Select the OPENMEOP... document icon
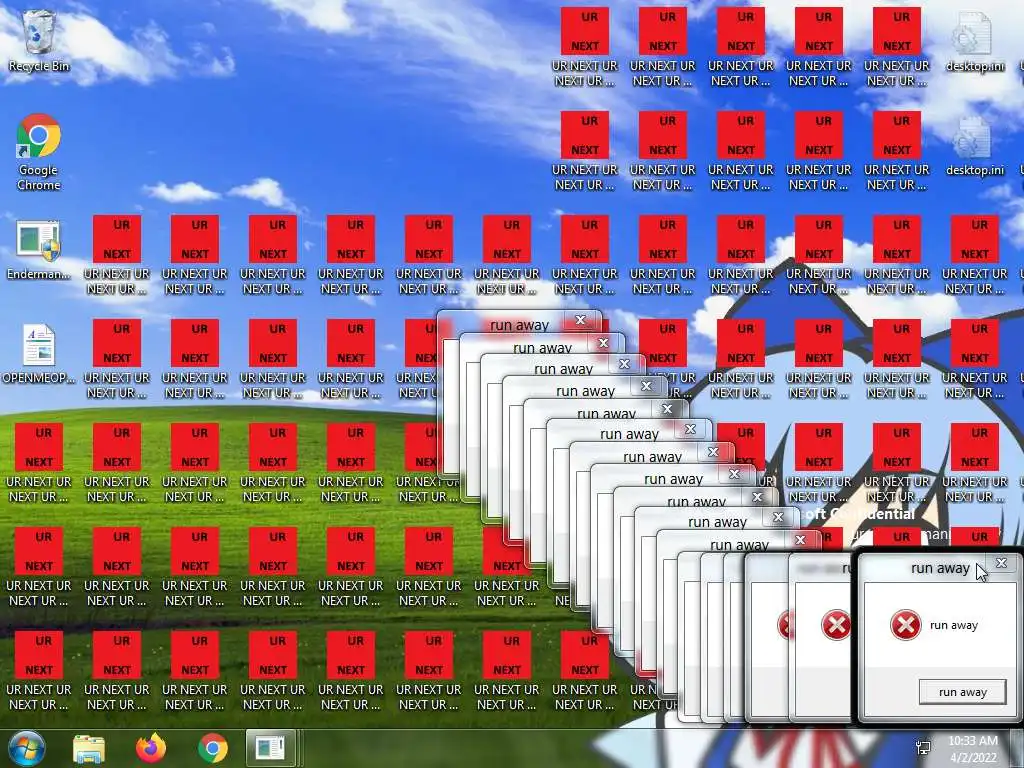Screen dimensions: 1024x768 click(39, 353)
